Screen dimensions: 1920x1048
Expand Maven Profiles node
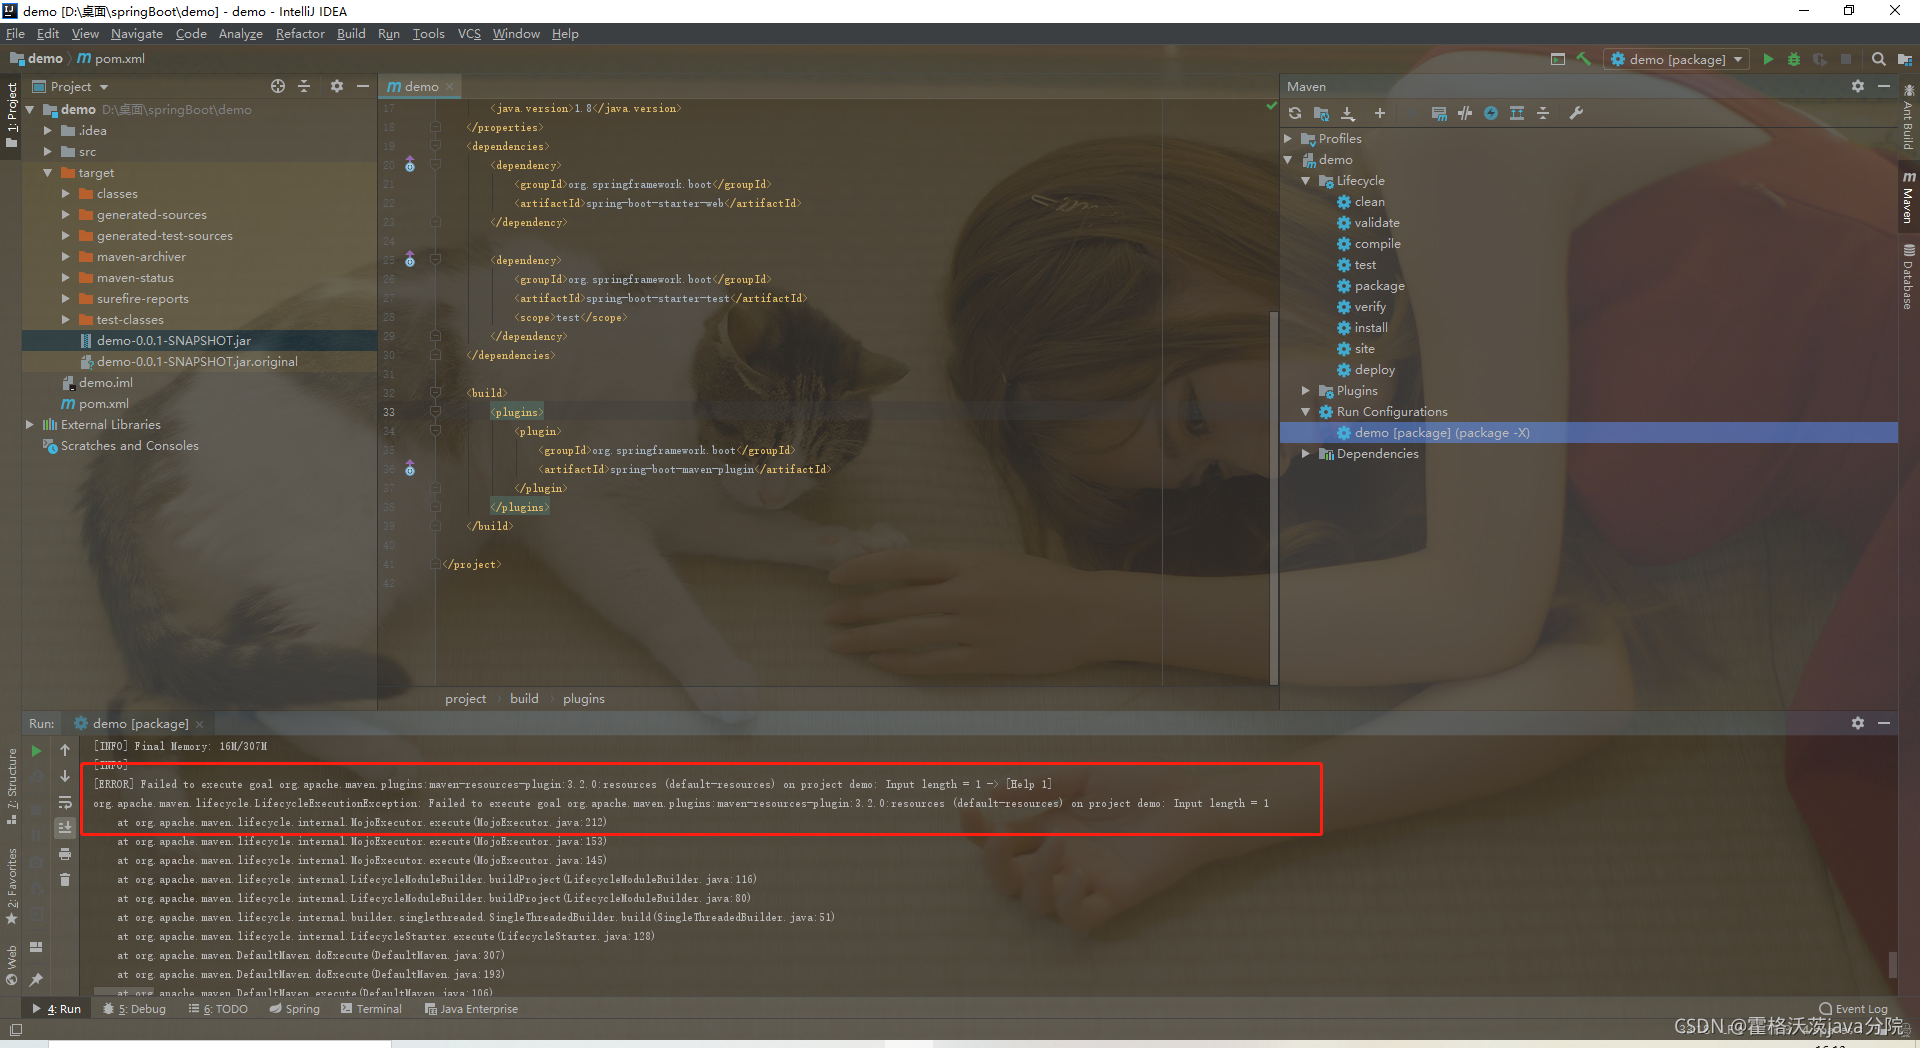tap(1288, 139)
